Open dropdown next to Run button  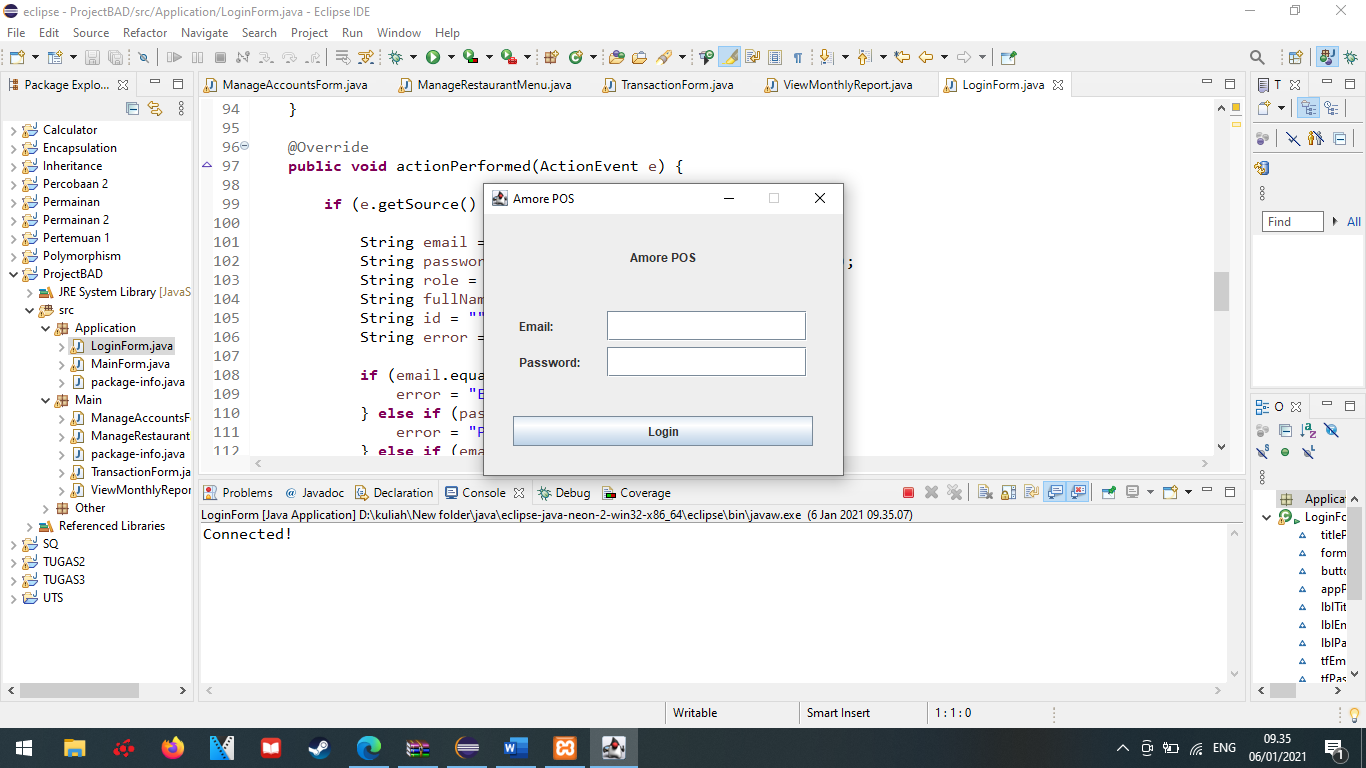pyautogui.click(x=451, y=57)
